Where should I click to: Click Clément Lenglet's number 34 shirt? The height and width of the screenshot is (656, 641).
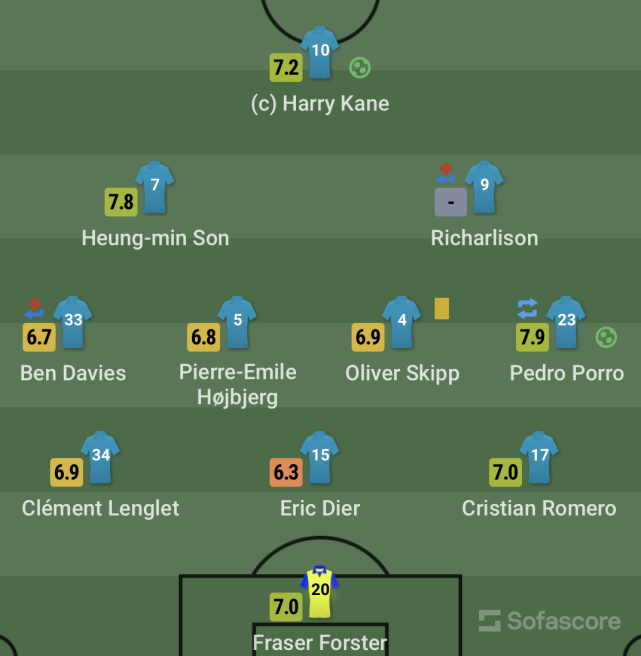tap(100, 458)
